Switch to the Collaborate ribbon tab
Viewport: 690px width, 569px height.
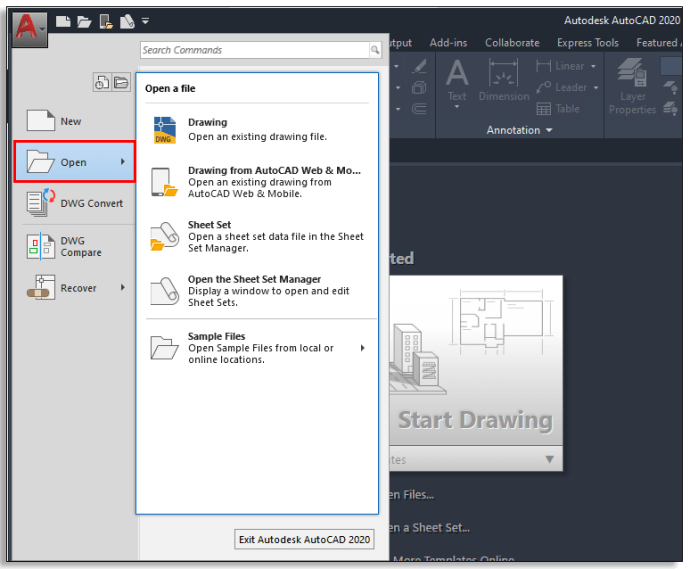point(512,43)
